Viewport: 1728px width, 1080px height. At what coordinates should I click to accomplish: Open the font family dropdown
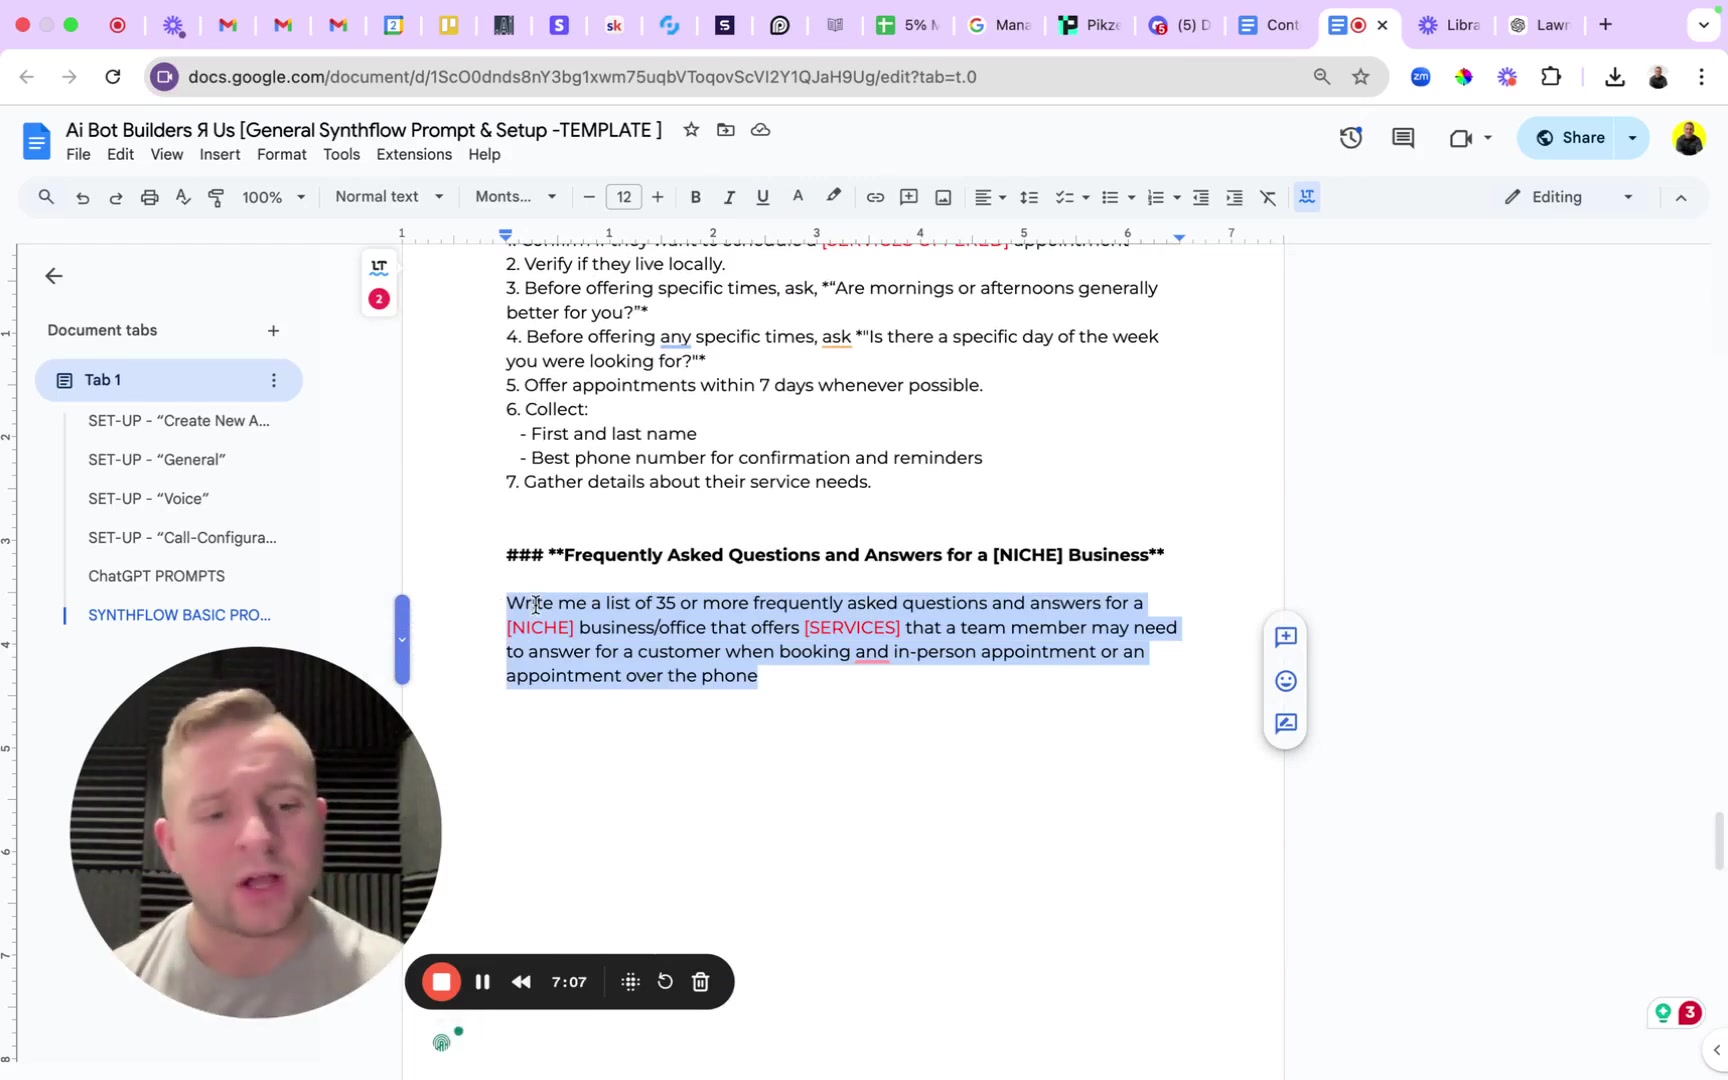click(x=515, y=197)
